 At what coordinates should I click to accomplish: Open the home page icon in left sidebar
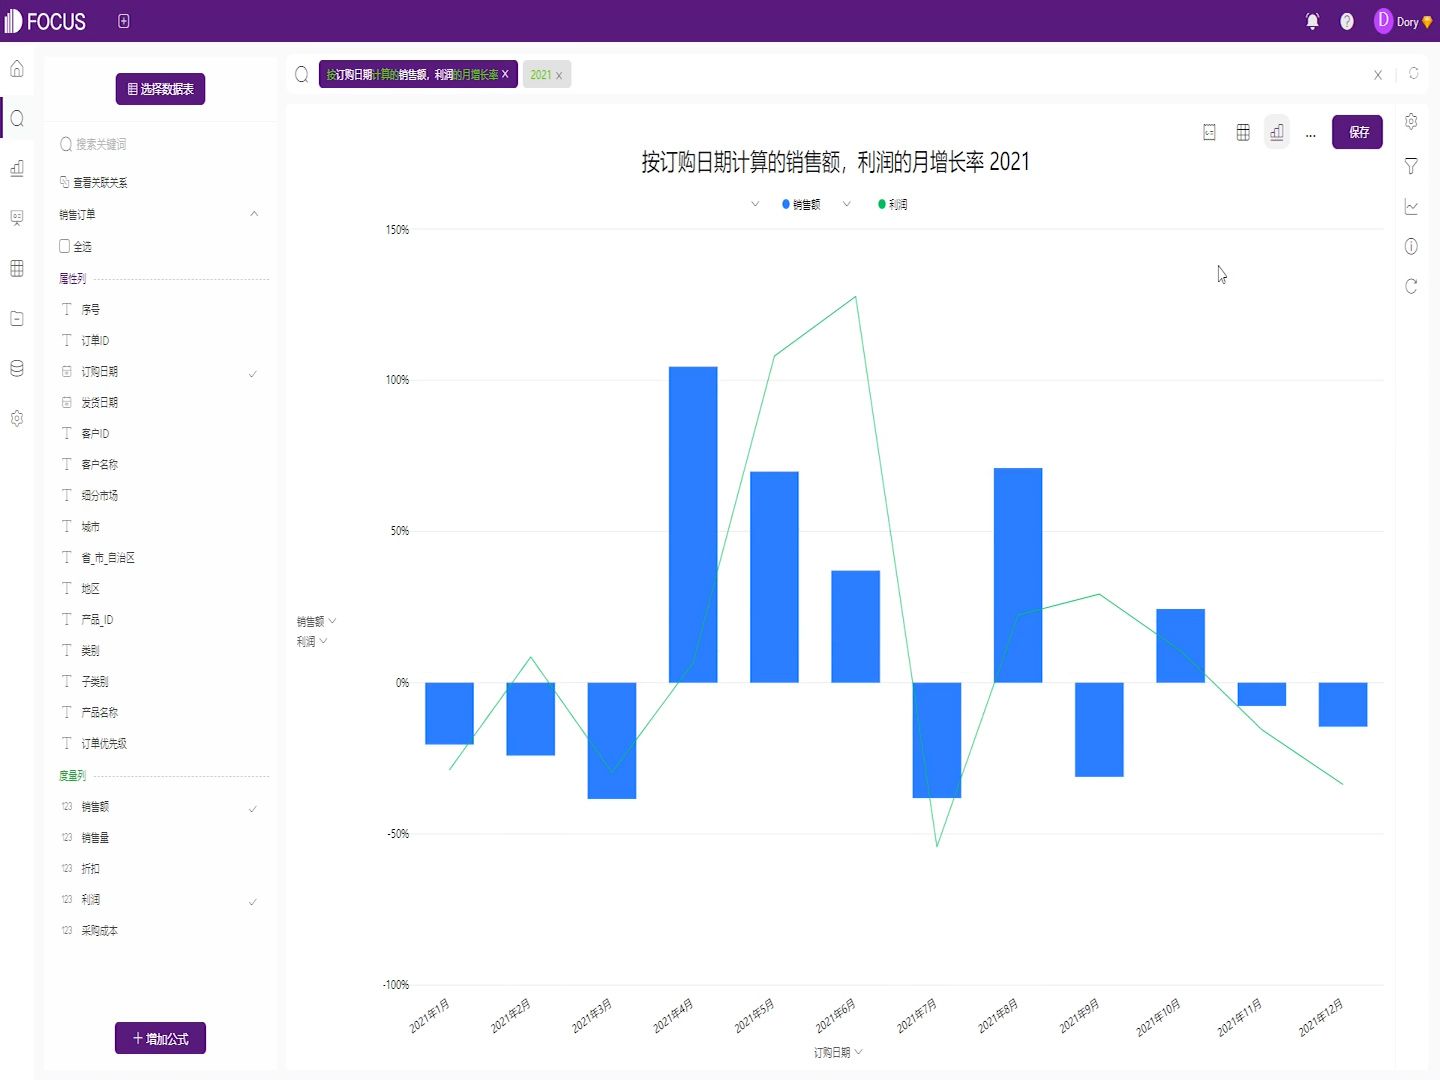point(17,69)
